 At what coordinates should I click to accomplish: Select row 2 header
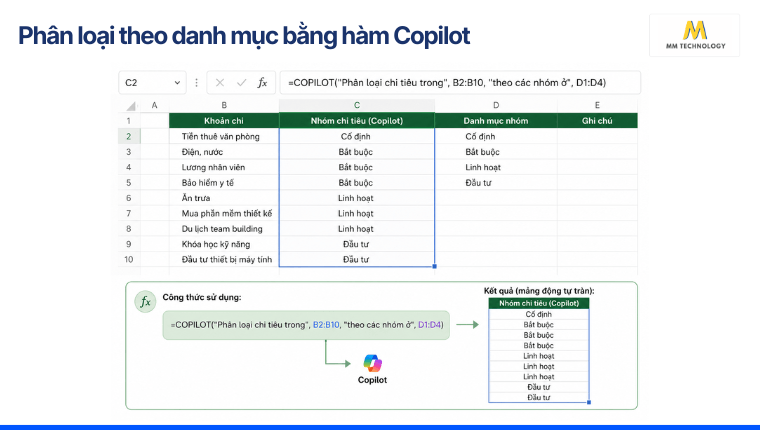coord(129,136)
